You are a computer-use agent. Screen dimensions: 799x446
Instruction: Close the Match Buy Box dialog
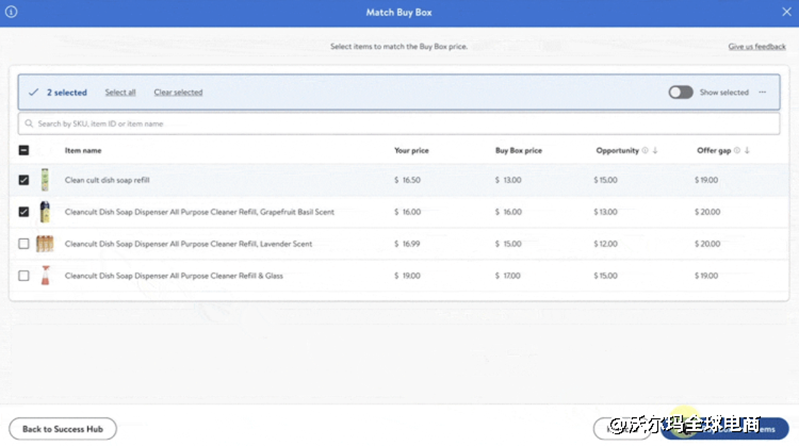(x=786, y=12)
